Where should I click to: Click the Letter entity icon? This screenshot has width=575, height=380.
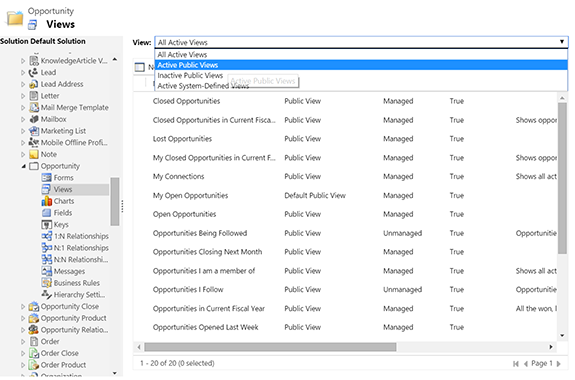34,96
